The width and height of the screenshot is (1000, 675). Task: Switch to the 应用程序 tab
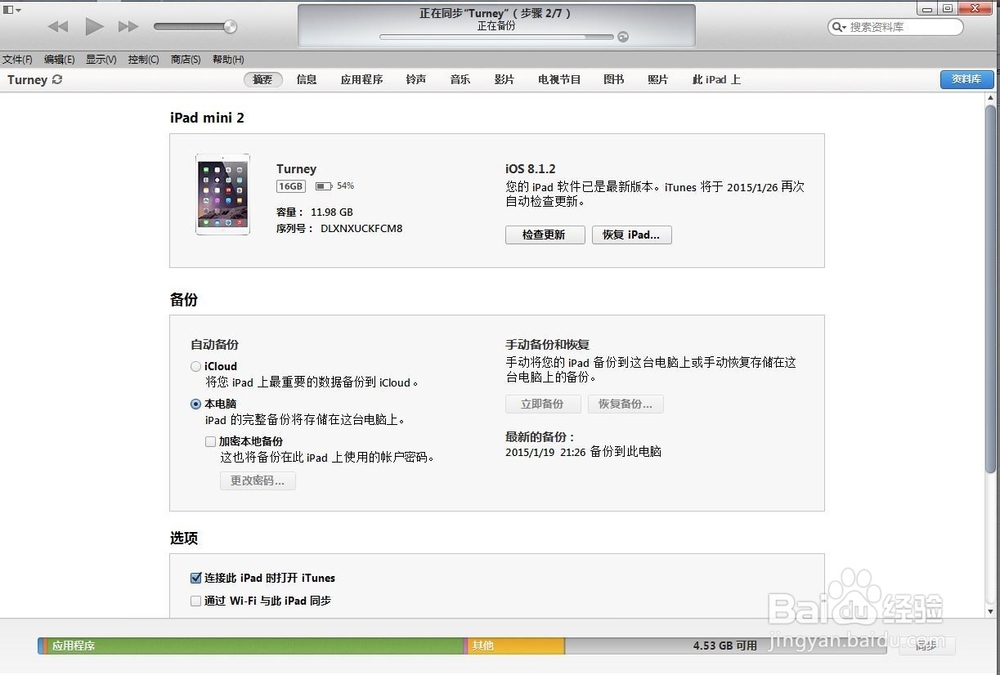361,79
